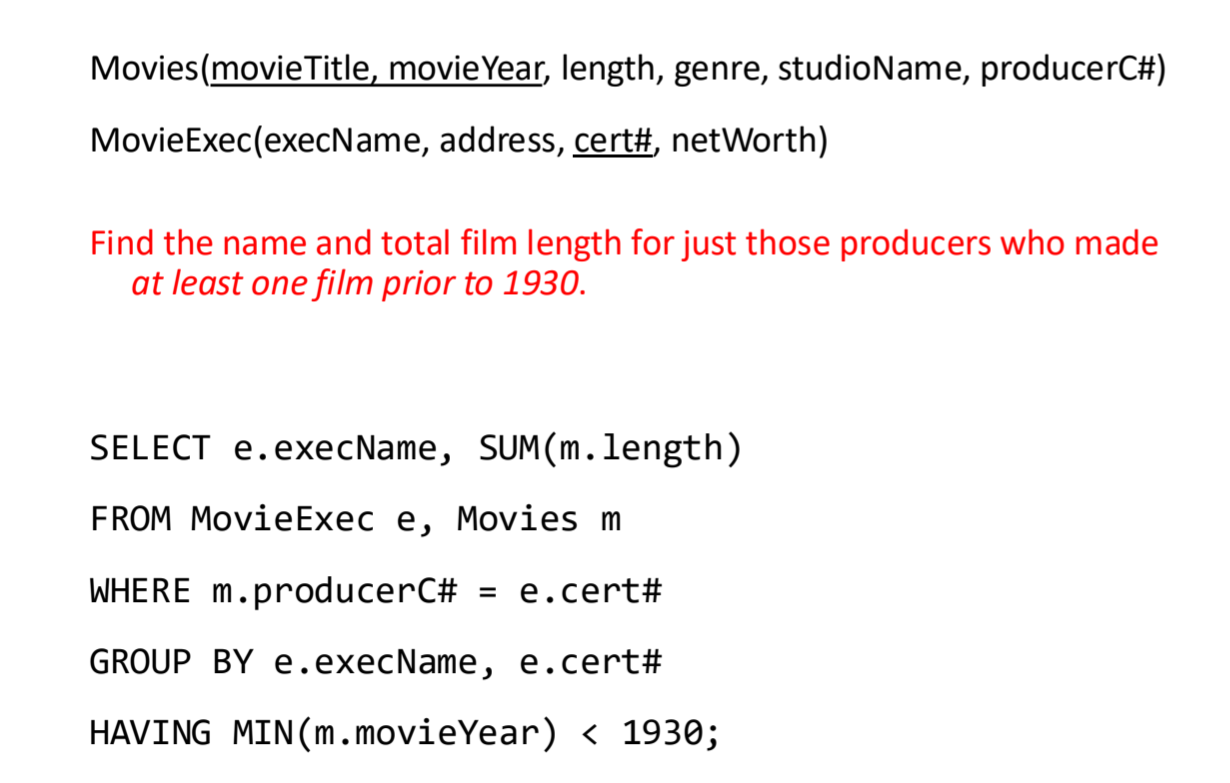Click the 'GROUP BY e.execName, e.cert#' line
Viewport: 1230px width, 783px height.
(376, 662)
